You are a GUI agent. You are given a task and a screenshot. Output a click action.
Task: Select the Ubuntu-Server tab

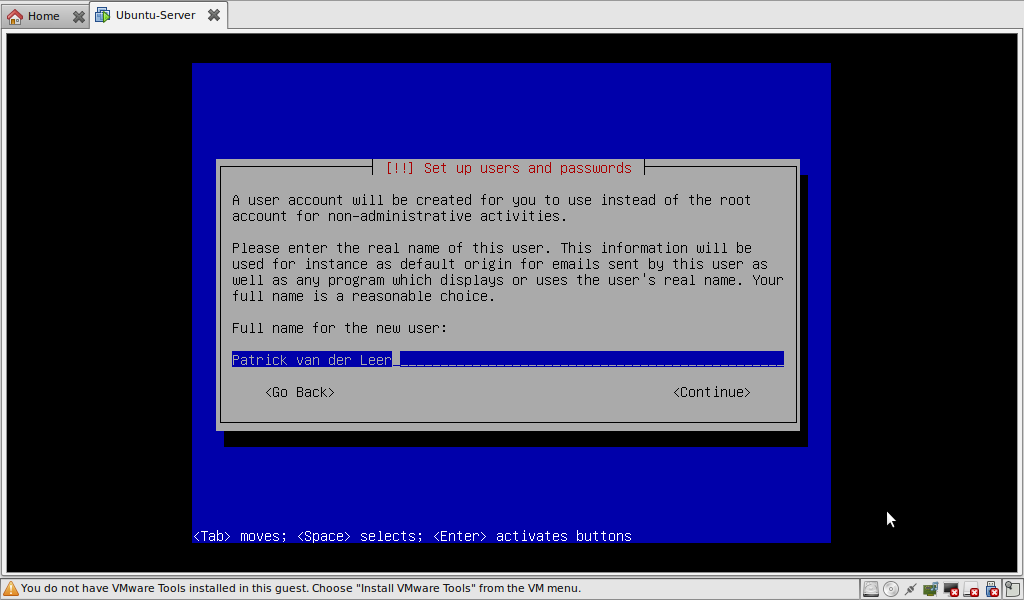(x=158, y=15)
